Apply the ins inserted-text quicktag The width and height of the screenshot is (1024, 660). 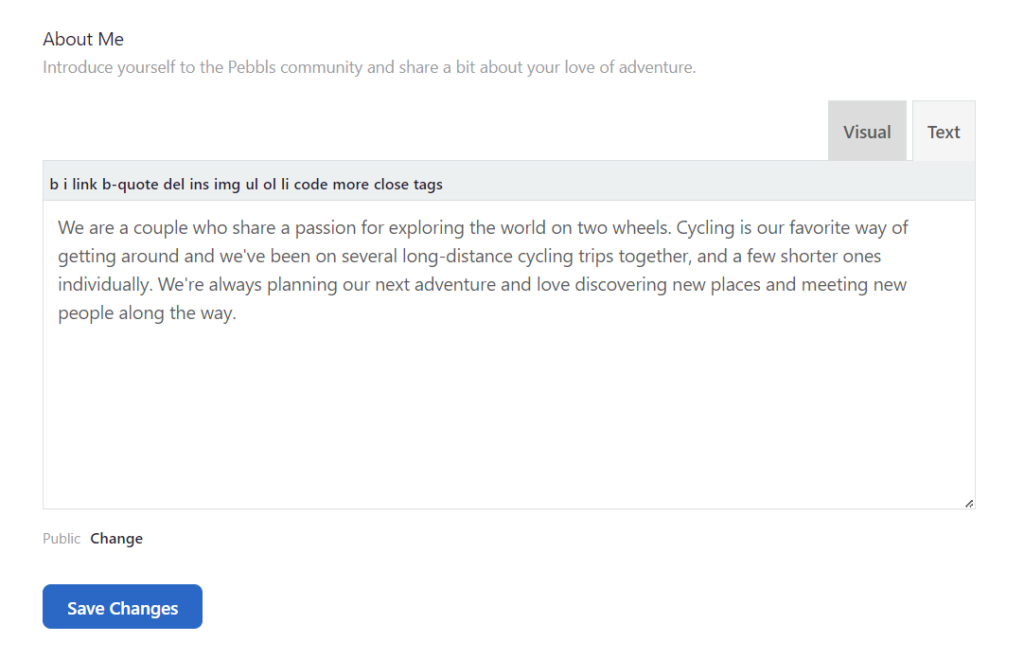pos(199,184)
